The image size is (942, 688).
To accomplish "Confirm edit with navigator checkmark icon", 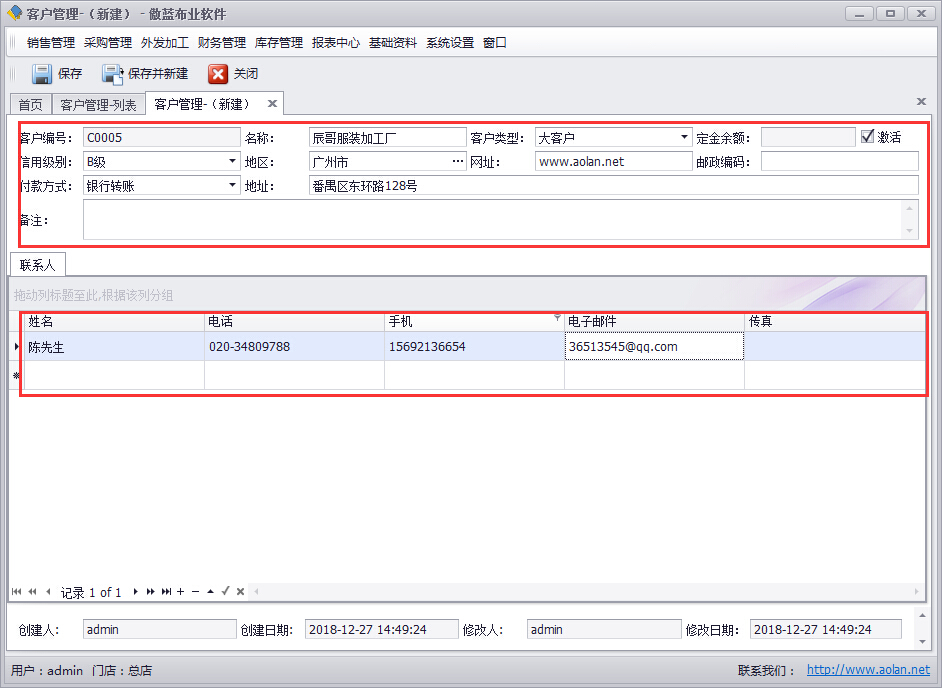I will (226, 592).
